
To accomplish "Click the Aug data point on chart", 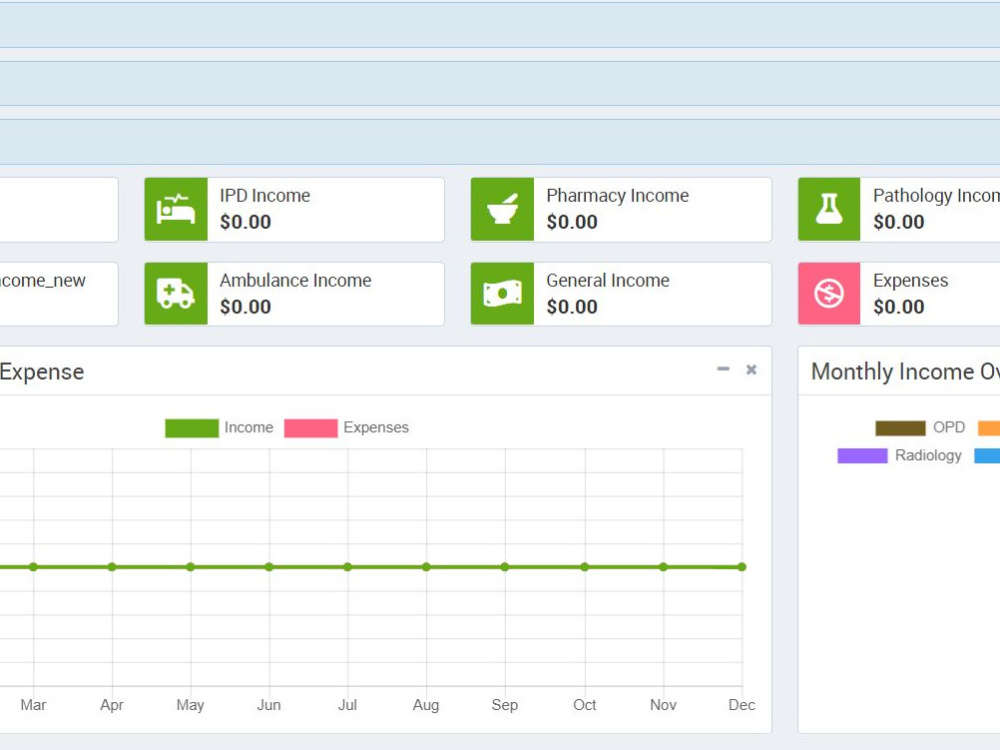I will pos(426,567).
